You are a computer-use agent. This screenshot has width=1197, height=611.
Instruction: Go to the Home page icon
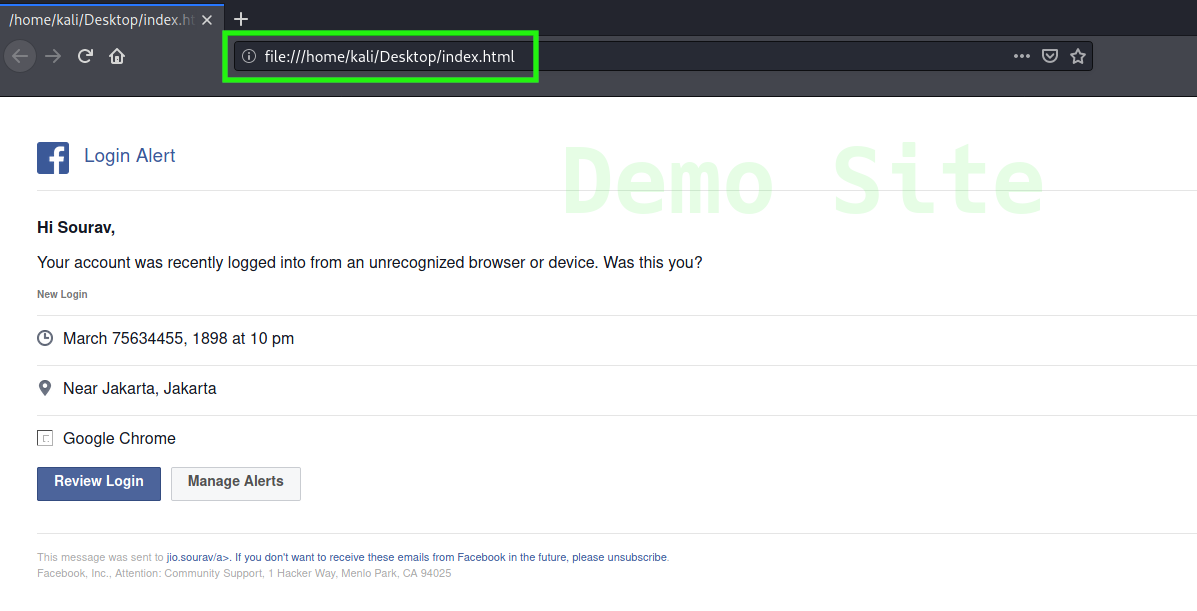(x=117, y=57)
